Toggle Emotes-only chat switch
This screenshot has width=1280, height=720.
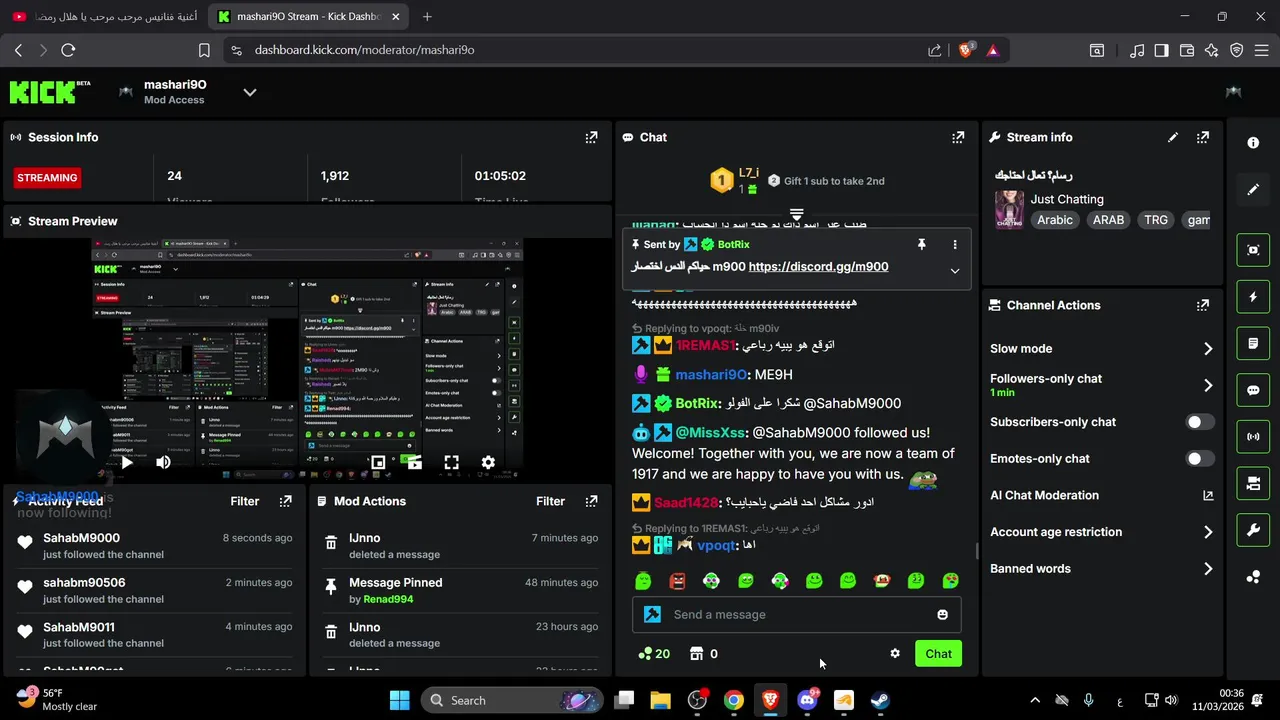pyautogui.click(x=1200, y=458)
